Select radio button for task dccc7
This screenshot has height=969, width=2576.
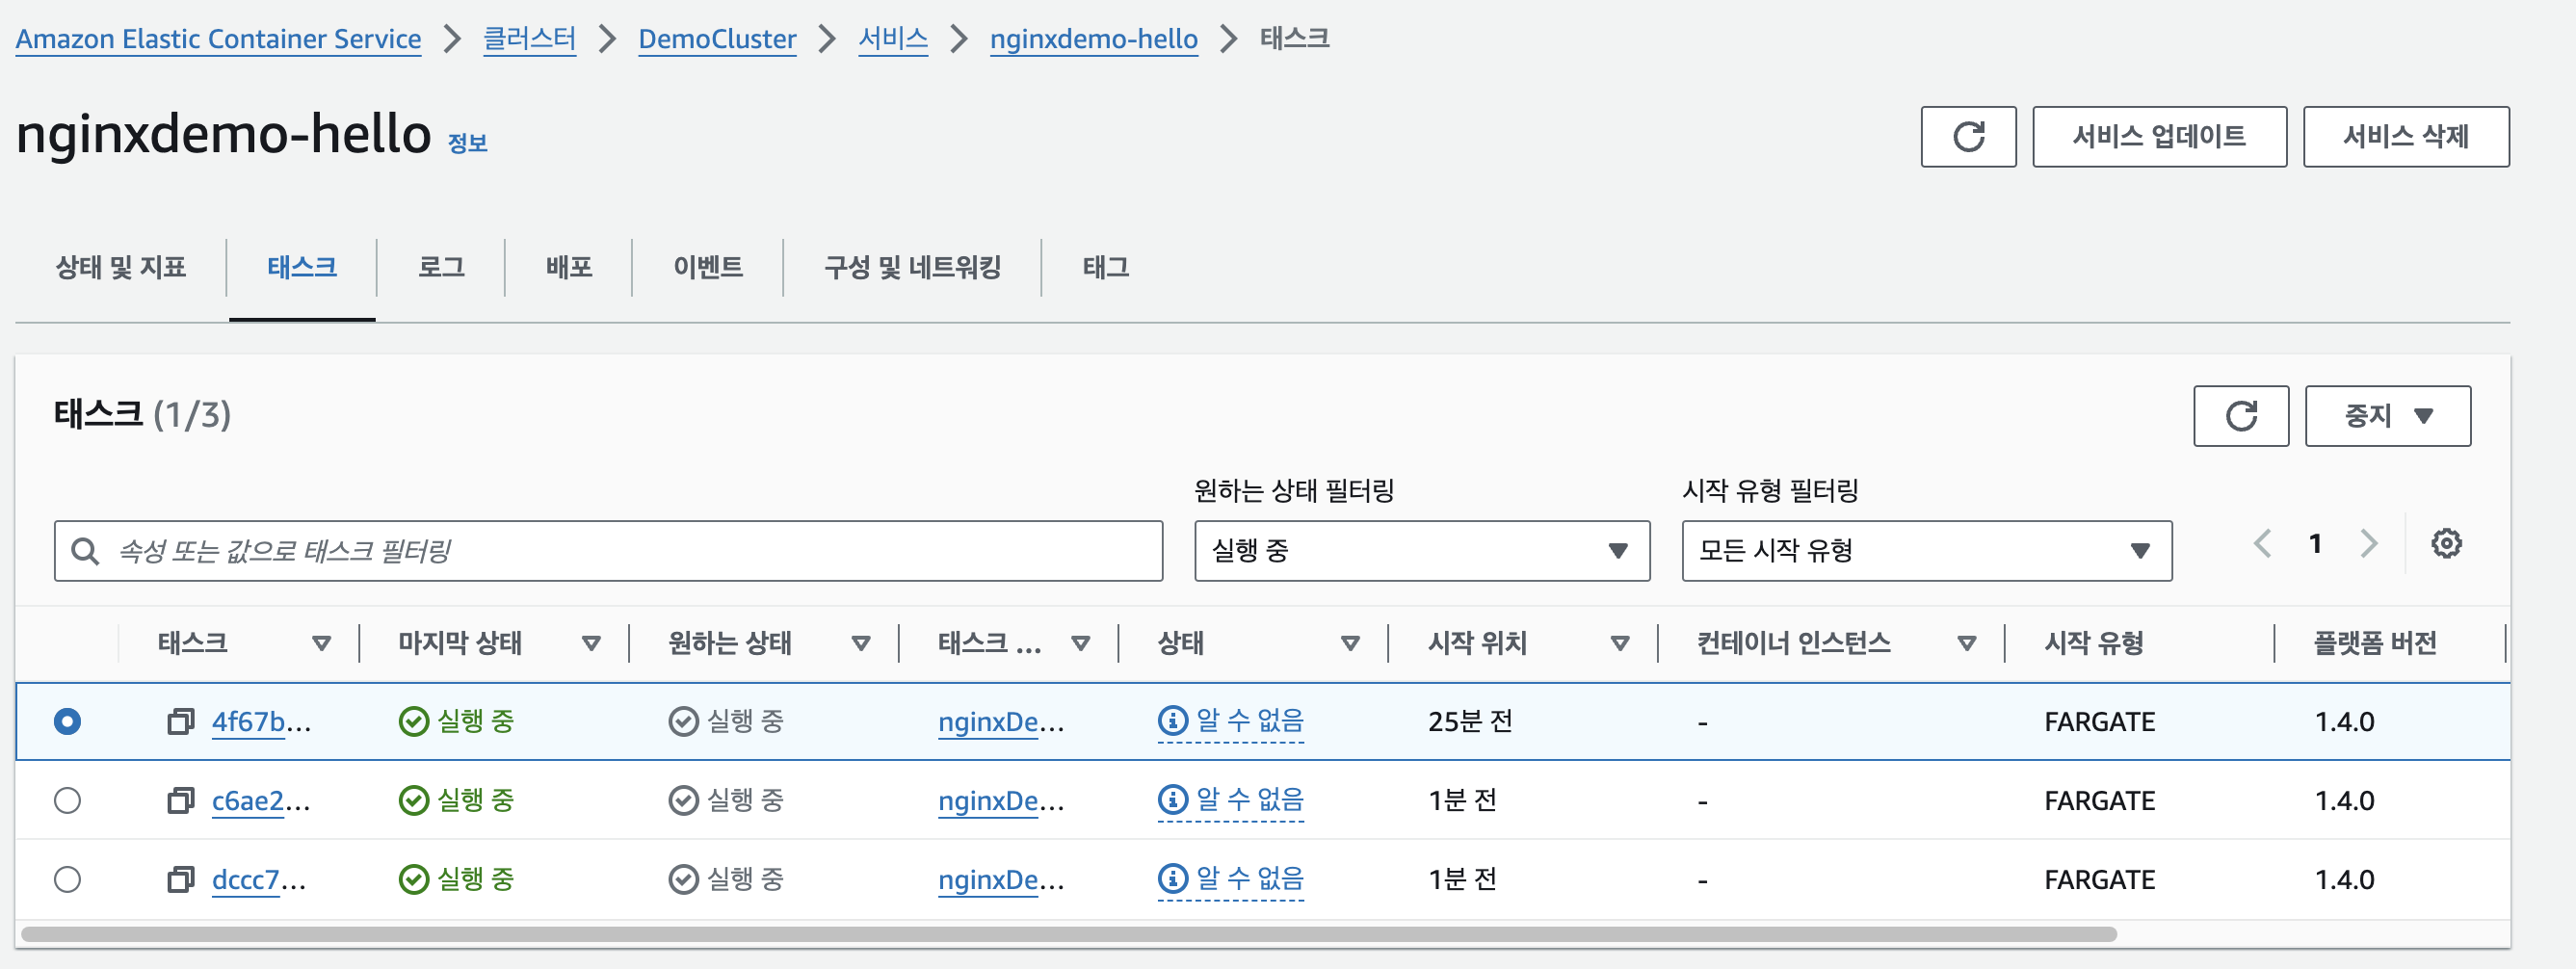(x=68, y=879)
